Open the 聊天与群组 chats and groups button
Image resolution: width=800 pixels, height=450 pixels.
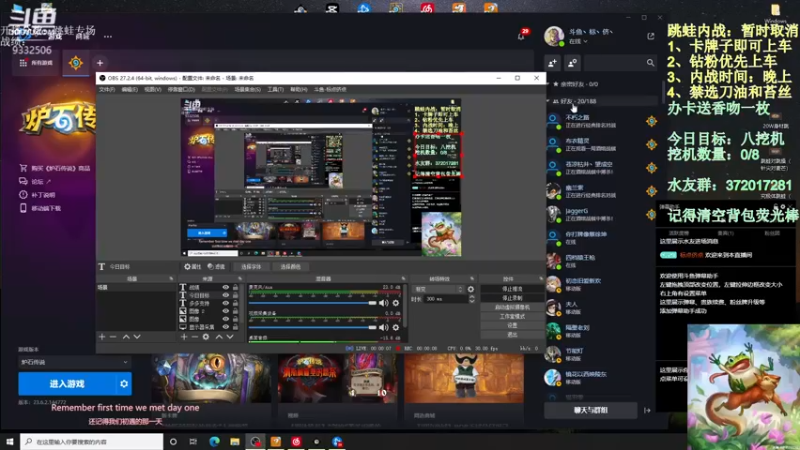pos(590,410)
